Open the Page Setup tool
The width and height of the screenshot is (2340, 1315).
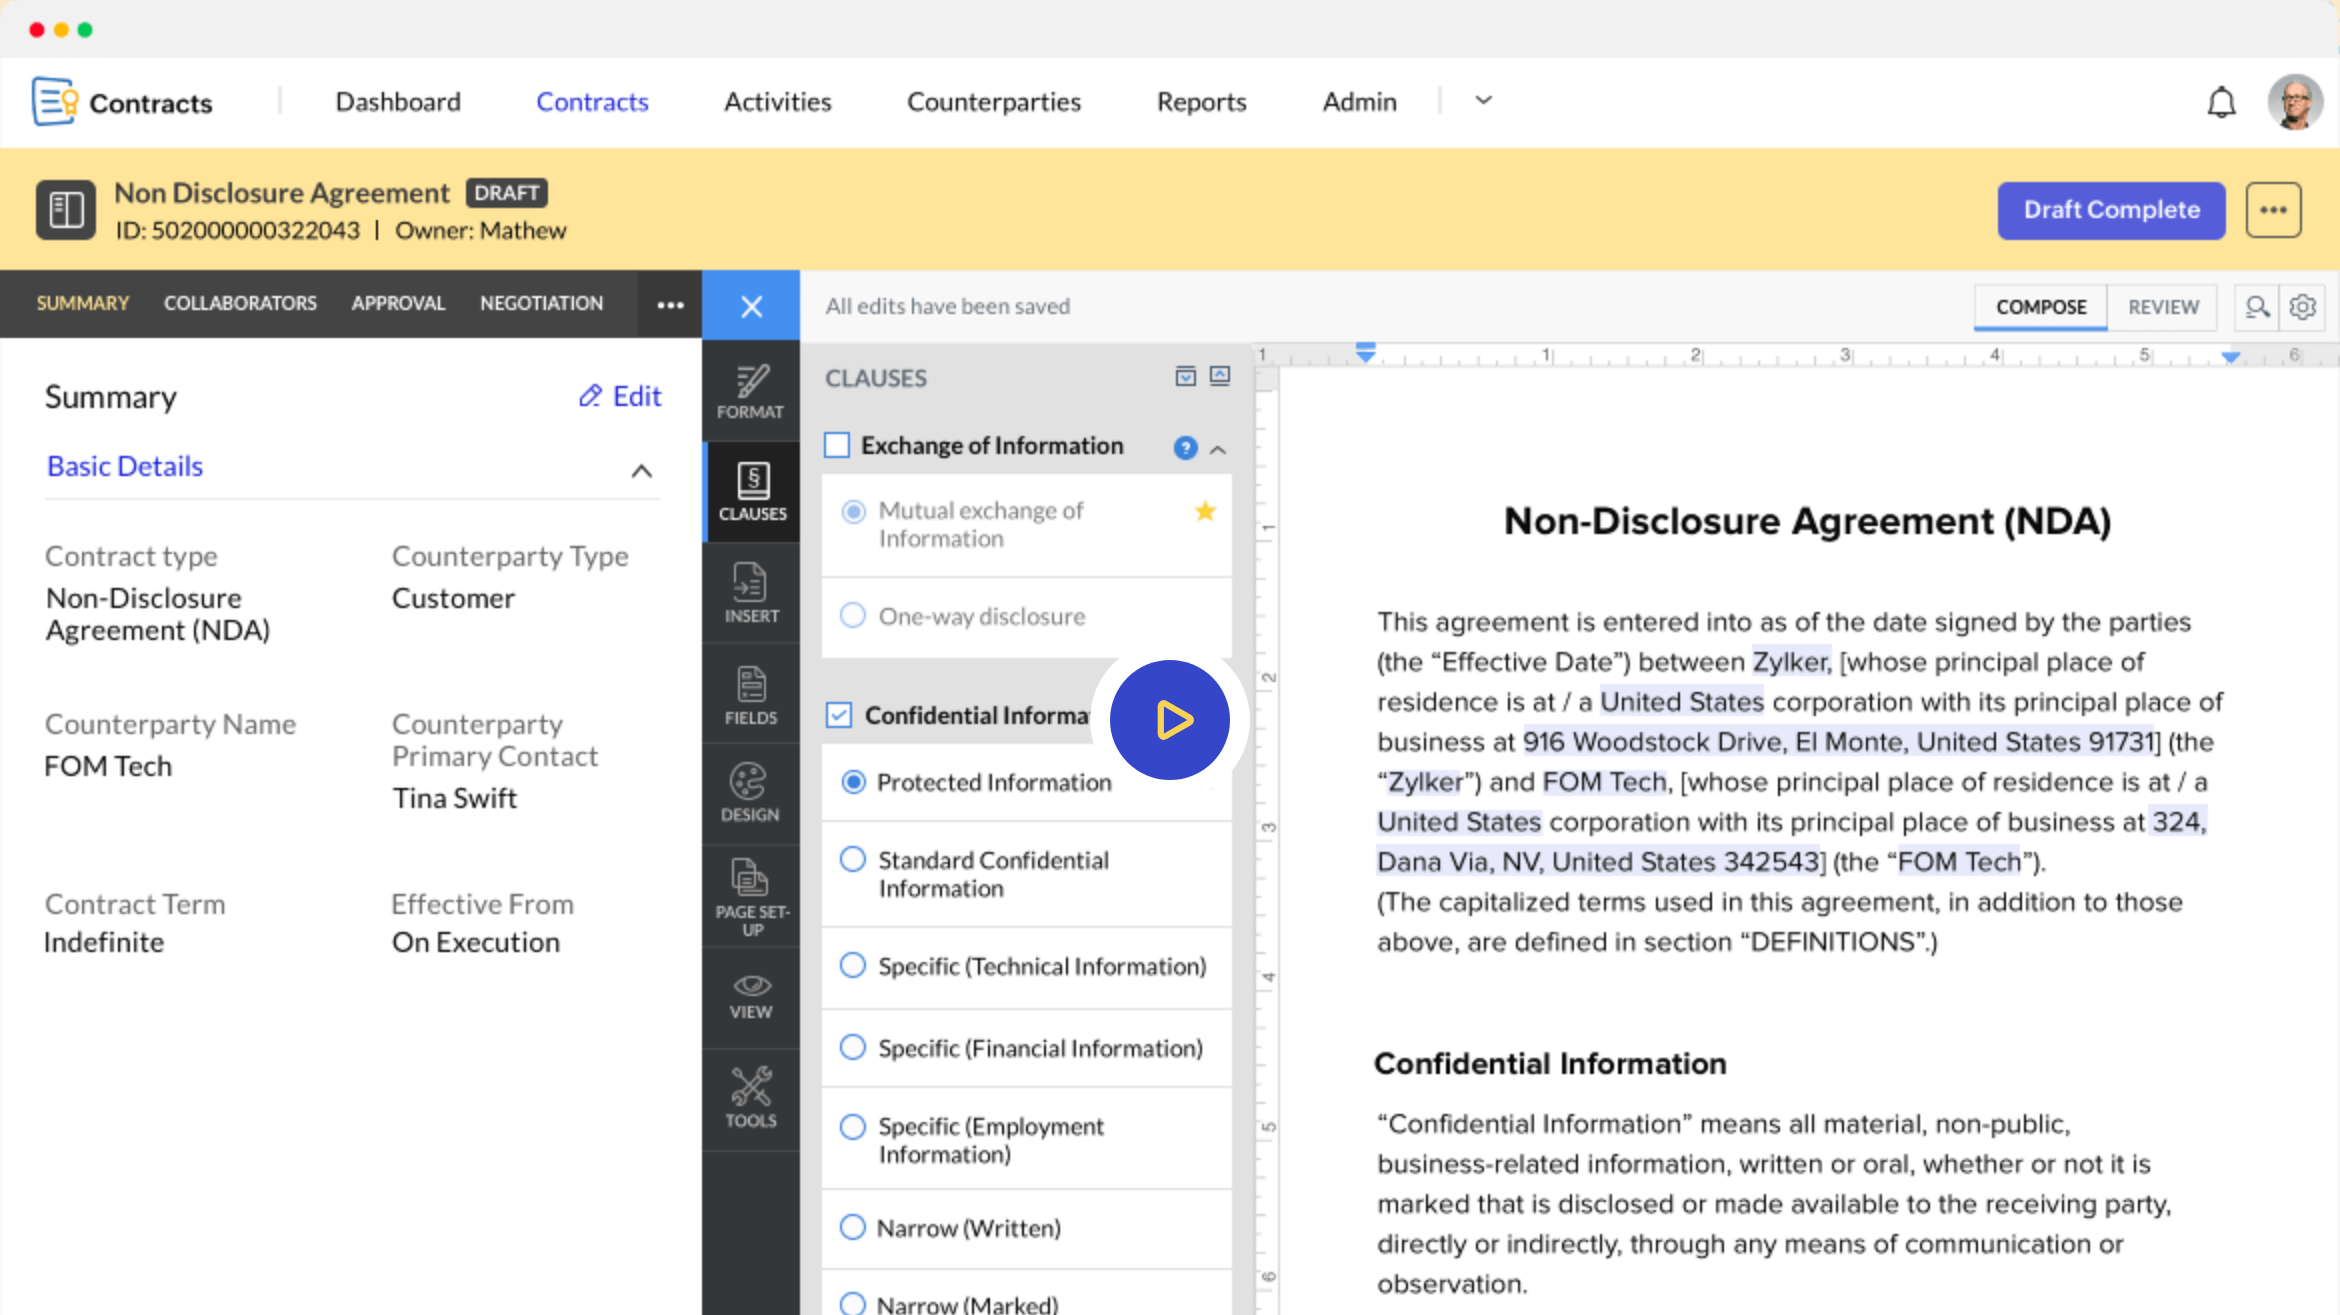752,897
